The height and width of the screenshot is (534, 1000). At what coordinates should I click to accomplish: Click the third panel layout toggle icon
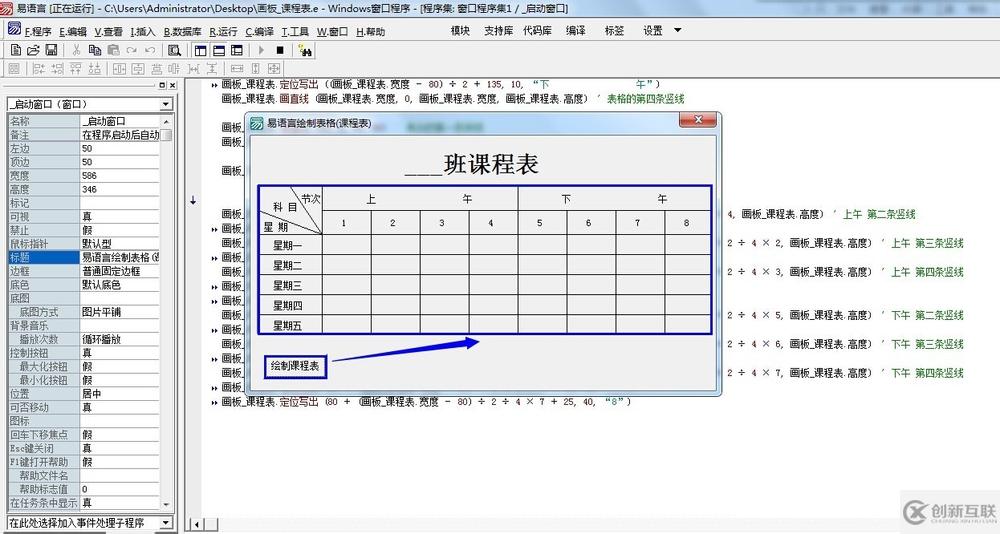click(237, 50)
